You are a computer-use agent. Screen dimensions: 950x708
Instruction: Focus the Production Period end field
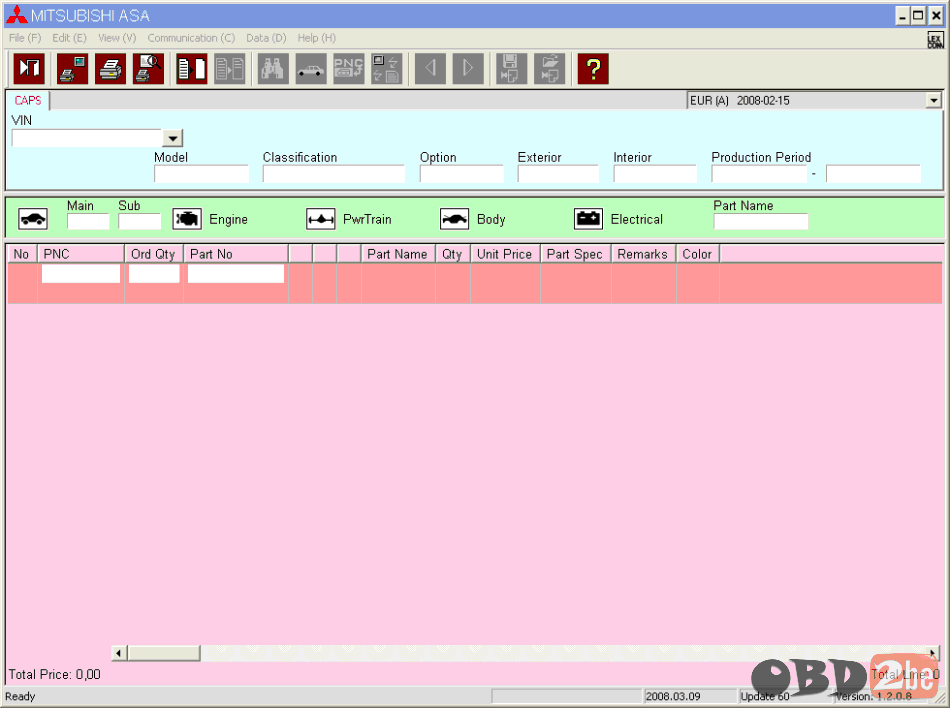[x=873, y=174]
